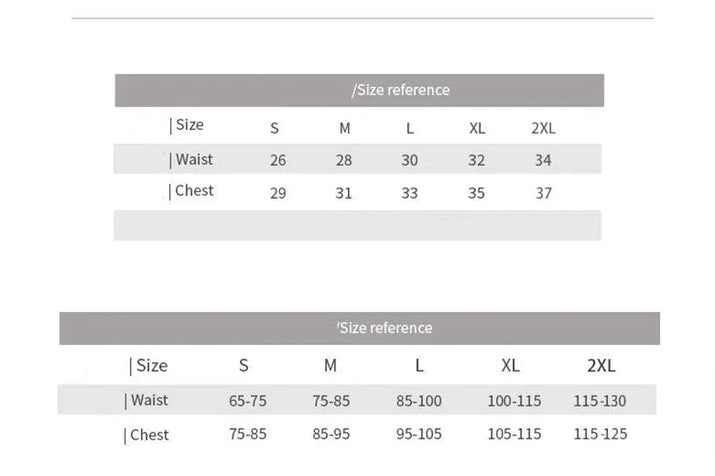Screen dimensions: 715x476
Task: Click the "2XL" column header in top table
Action: (543, 128)
